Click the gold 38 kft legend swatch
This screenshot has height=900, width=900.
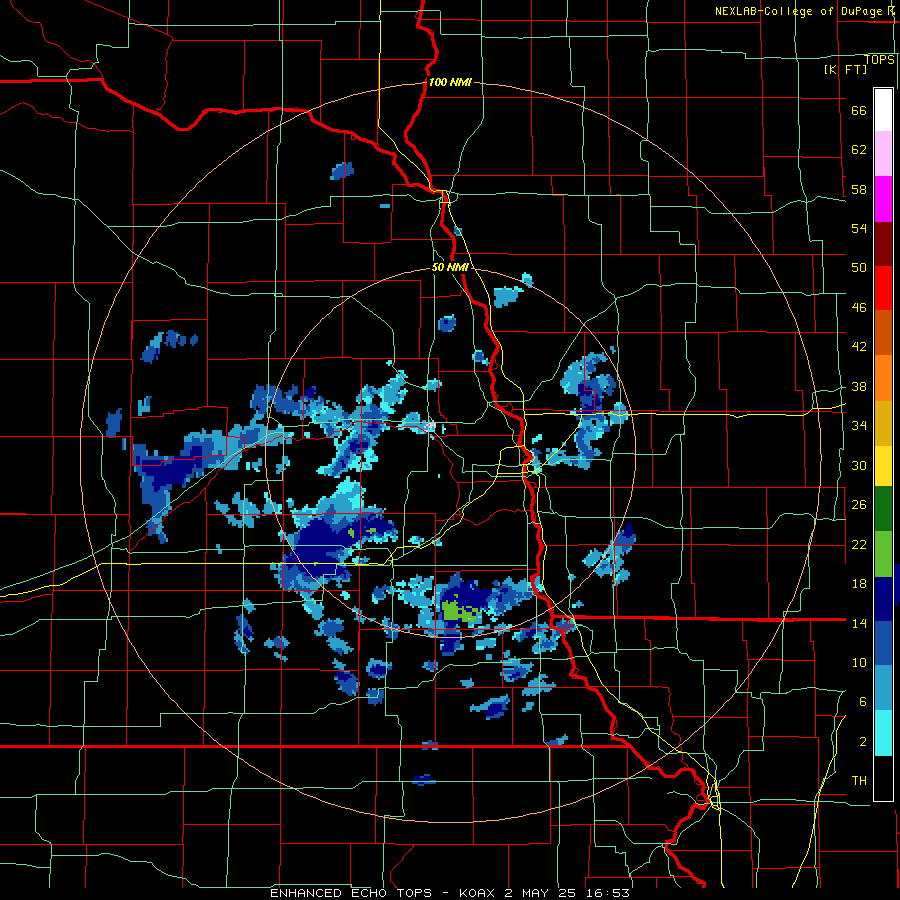[x=883, y=422]
